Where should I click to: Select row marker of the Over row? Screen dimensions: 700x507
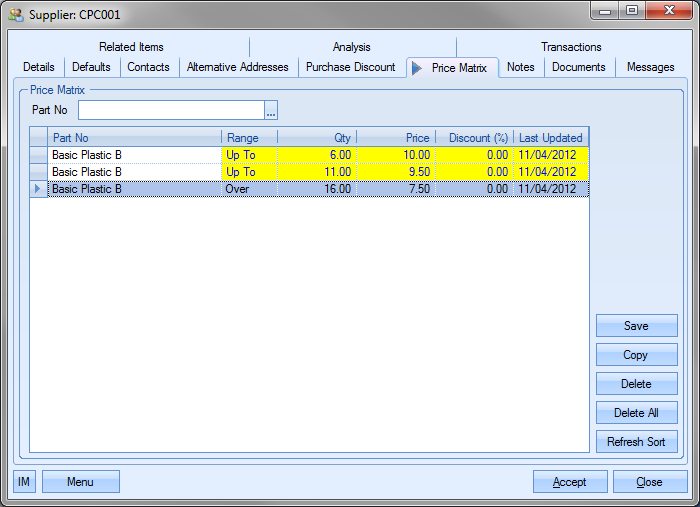coord(39,189)
